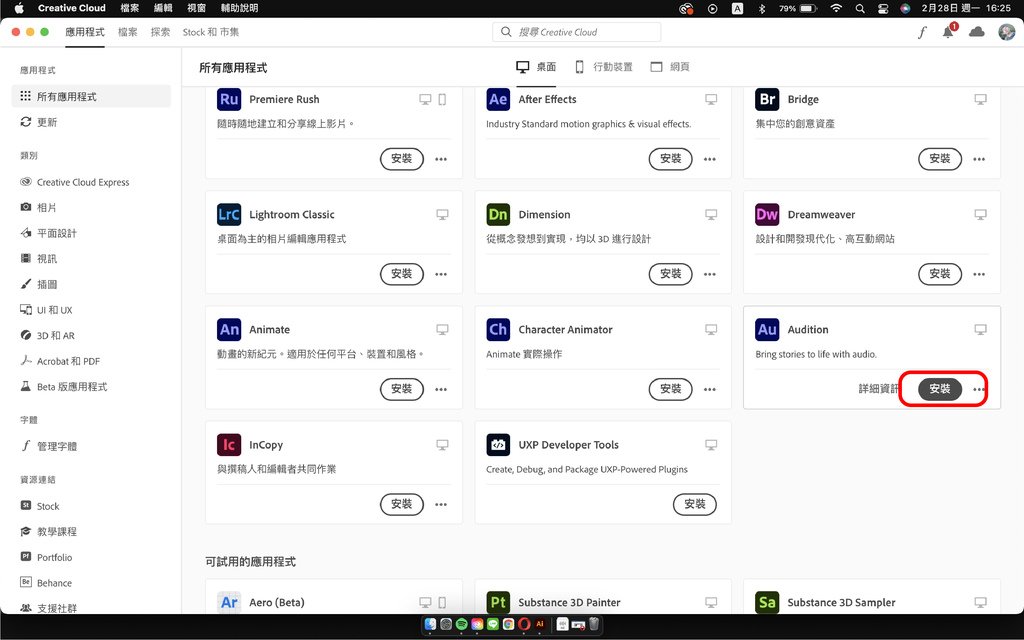This screenshot has width=1024, height=640.
Task: Open more options for Bridge
Action: click(979, 159)
